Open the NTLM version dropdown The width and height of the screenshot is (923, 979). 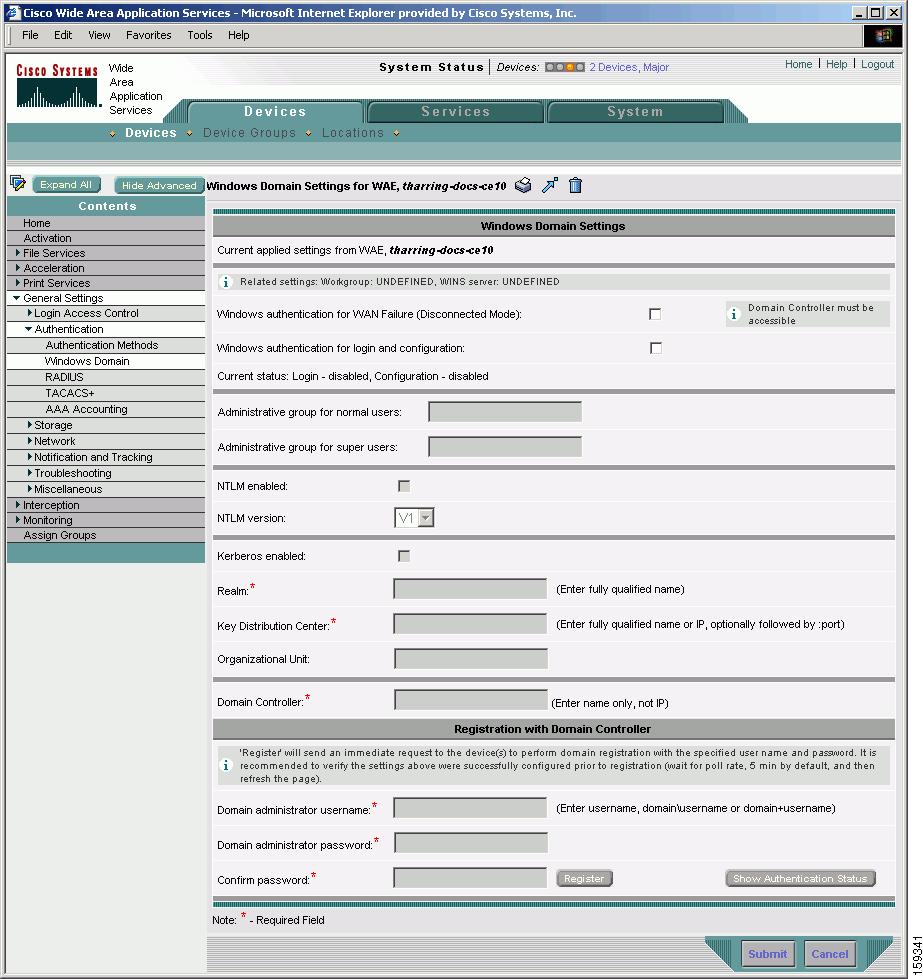pyautogui.click(x=426, y=518)
